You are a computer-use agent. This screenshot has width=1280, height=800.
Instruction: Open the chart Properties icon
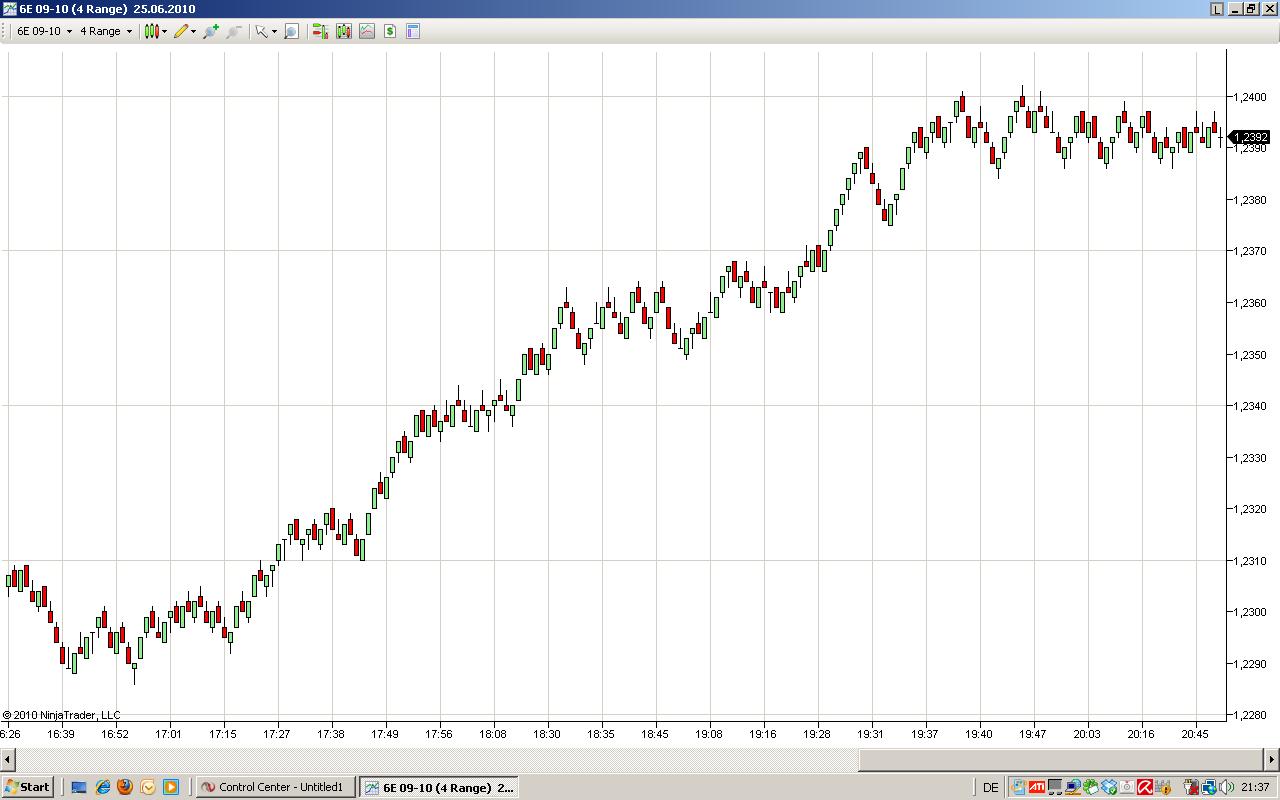coord(413,31)
